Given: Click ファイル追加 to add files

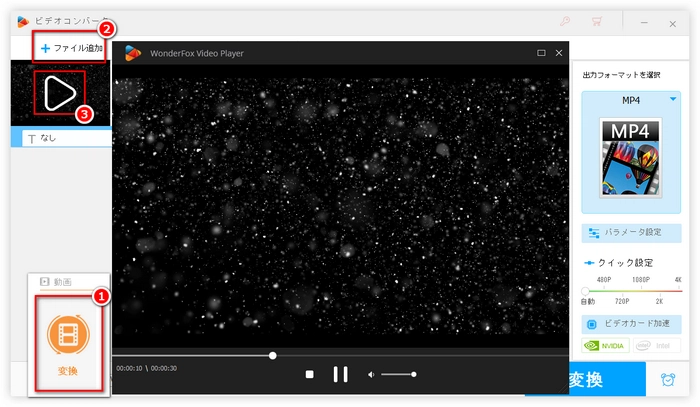Looking at the screenshot, I should click(70, 48).
